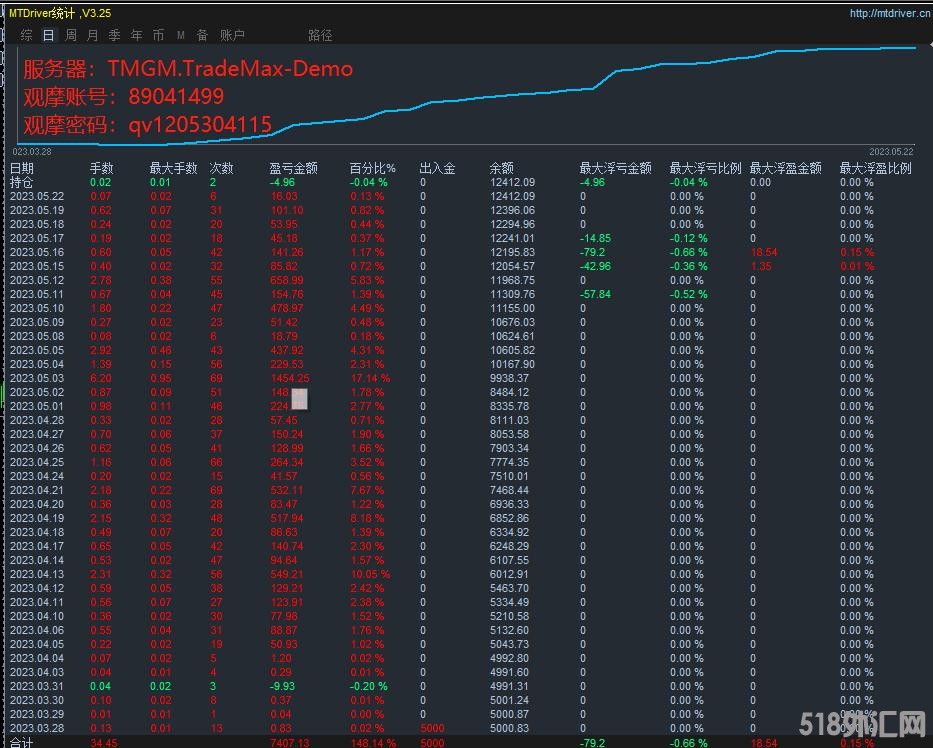Click percentage value 10.05 %

370,574
